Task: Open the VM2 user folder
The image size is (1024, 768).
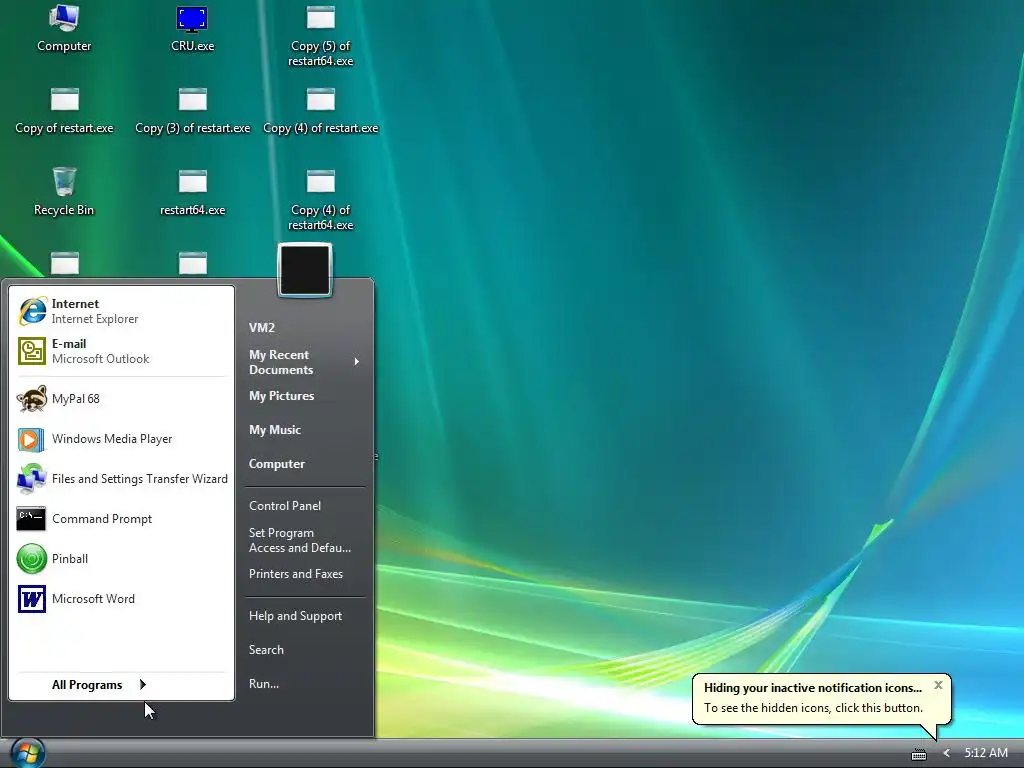Action: pos(305,328)
